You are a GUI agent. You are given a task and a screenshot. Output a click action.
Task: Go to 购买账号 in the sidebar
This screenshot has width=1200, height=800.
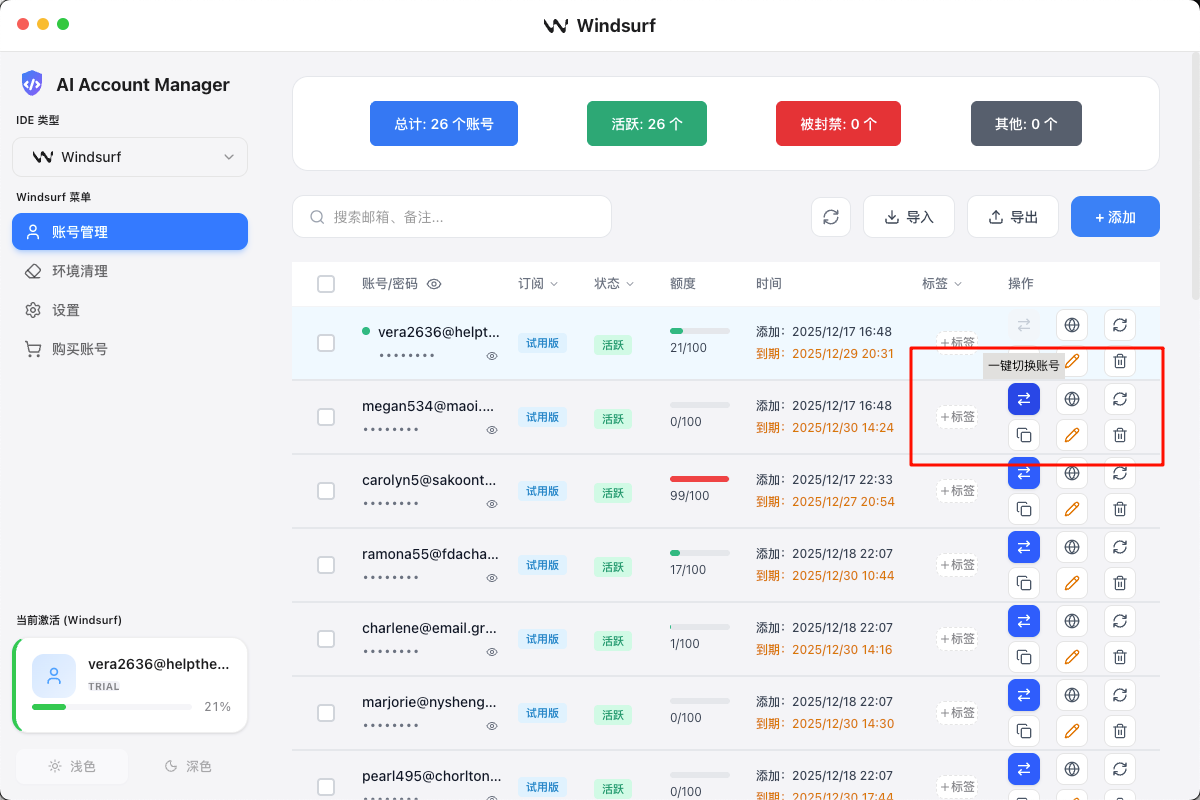point(80,349)
